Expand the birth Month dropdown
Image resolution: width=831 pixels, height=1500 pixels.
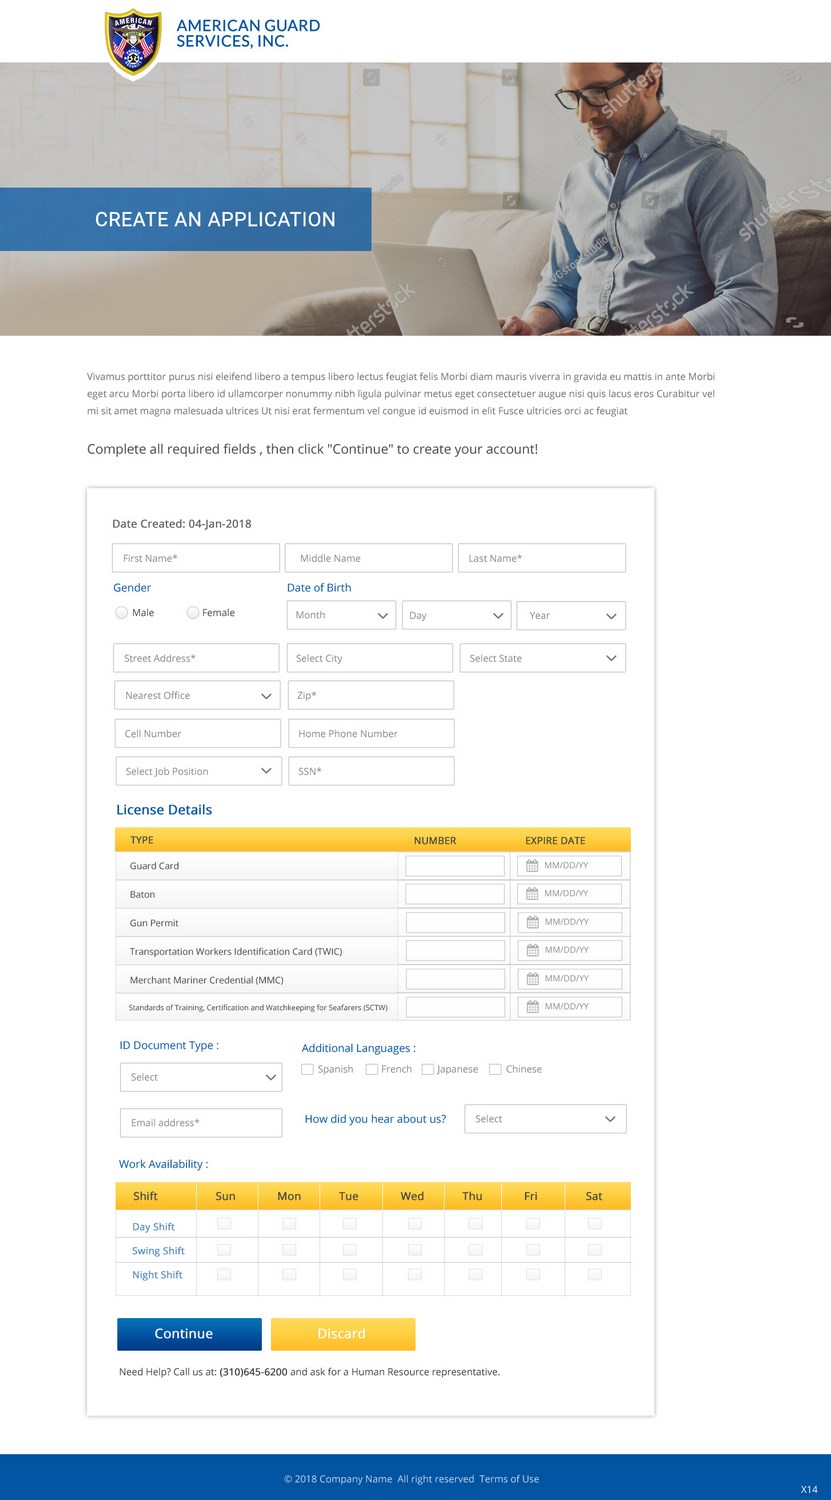click(x=341, y=615)
